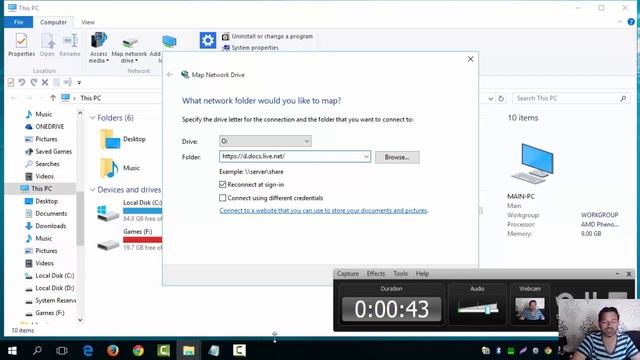Open the recorder Tools menu
The width and height of the screenshot is (640, 360).
[400, 273]
